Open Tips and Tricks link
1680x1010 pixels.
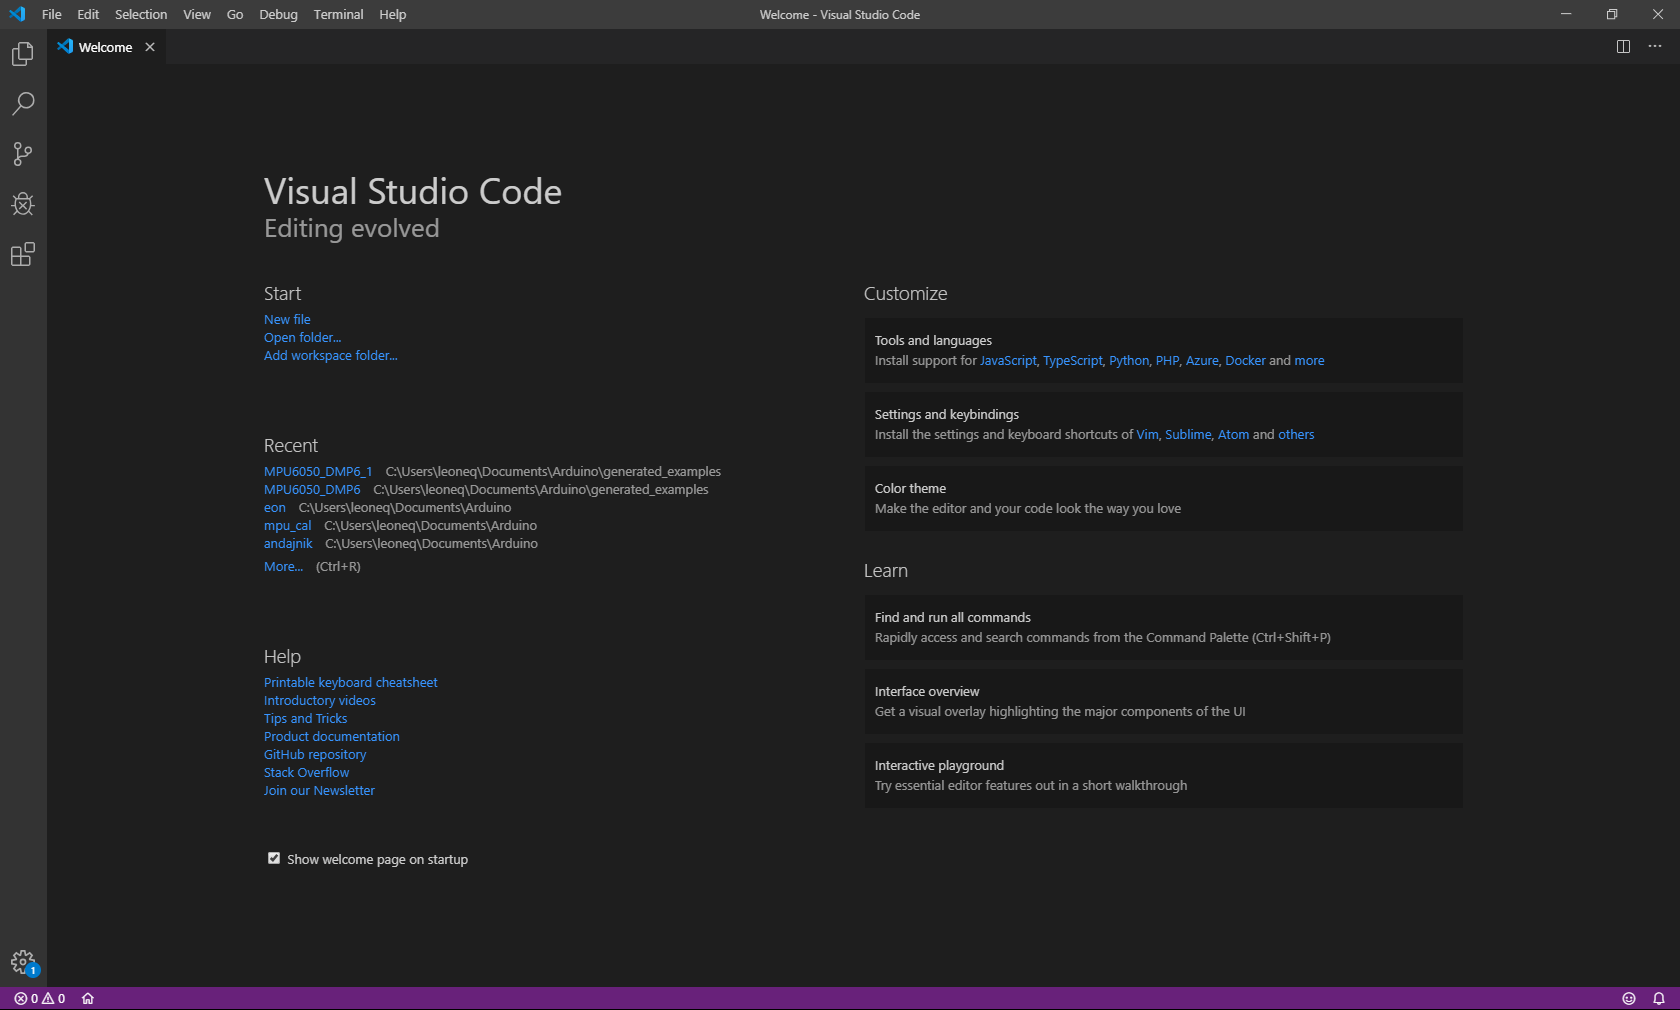point(306,718)
